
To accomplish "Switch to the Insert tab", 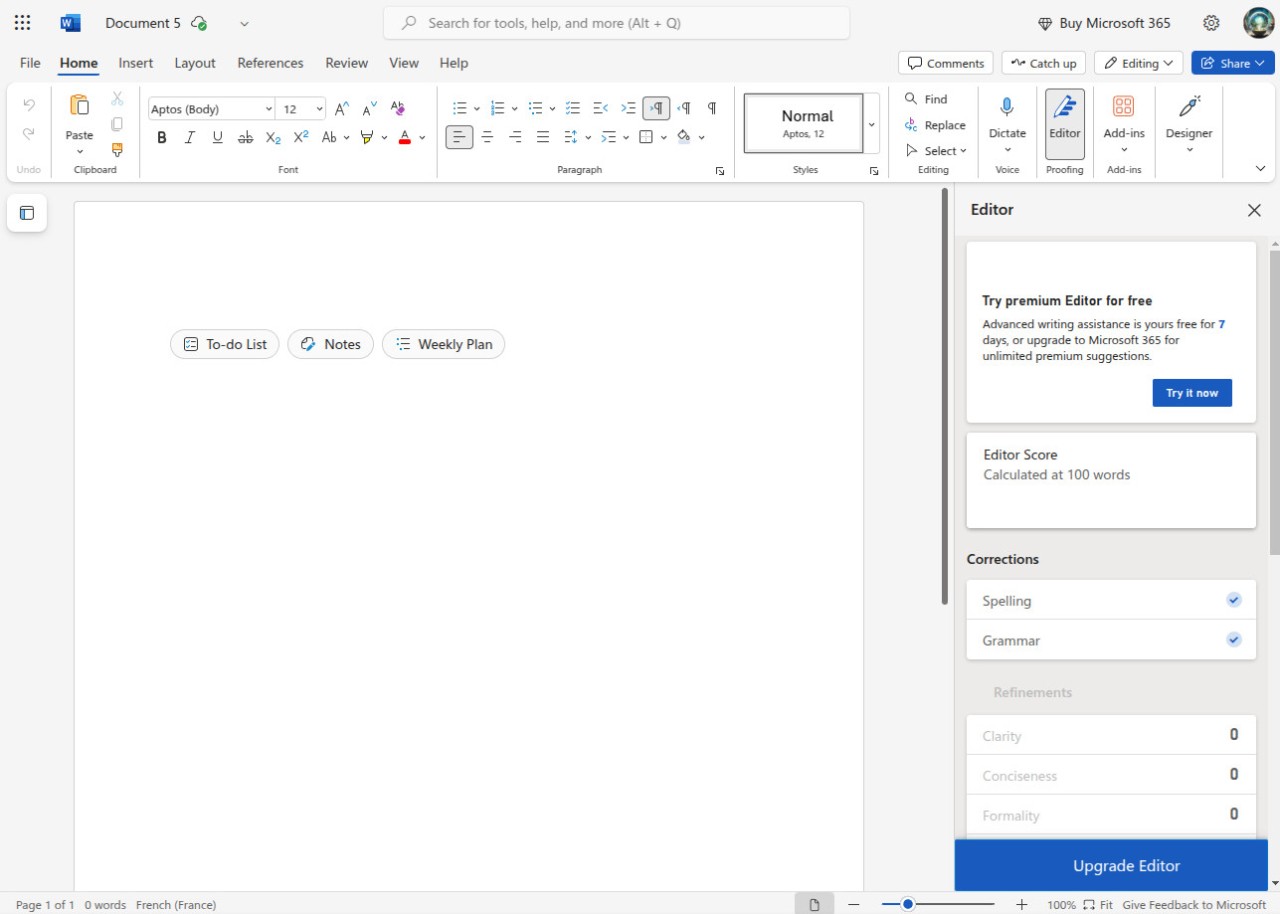I will (136, 63).
